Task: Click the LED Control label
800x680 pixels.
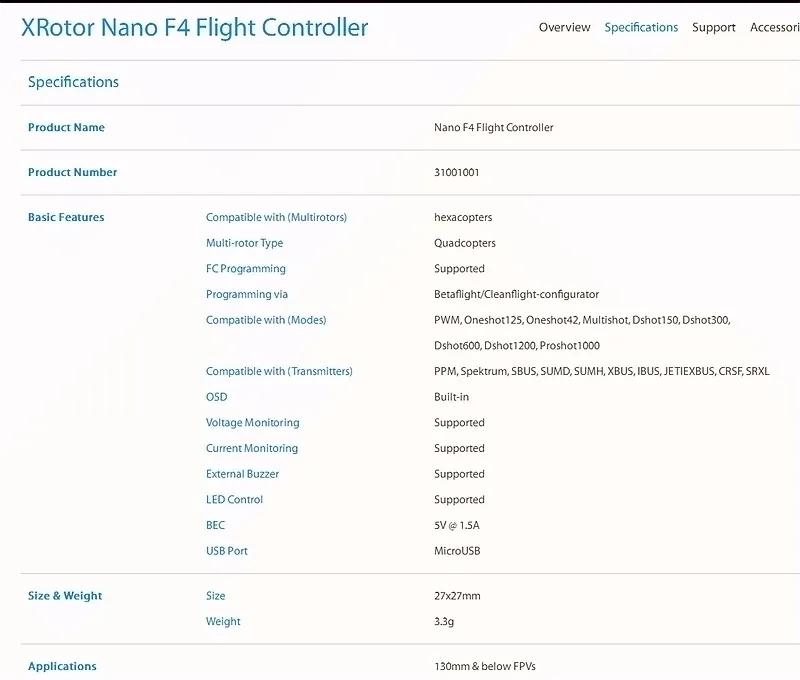Action: click(234, 499)
